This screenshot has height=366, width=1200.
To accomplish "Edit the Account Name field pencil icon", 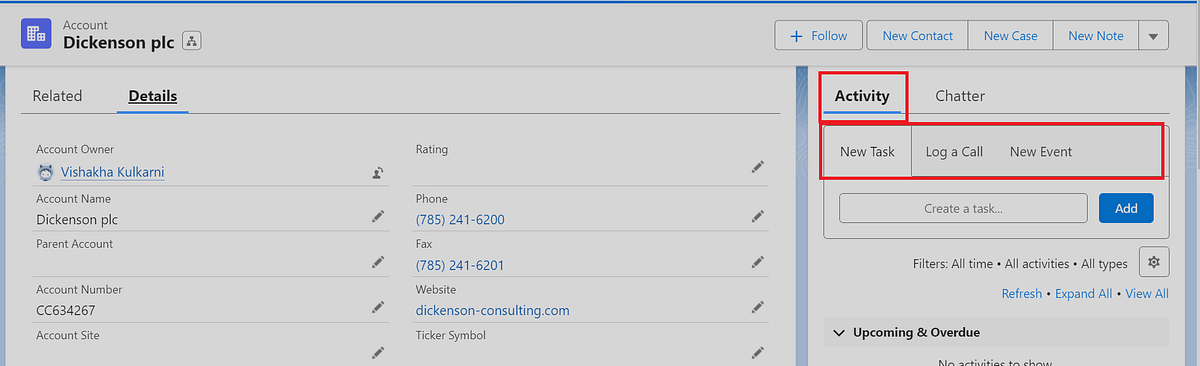I will [377, 216].
